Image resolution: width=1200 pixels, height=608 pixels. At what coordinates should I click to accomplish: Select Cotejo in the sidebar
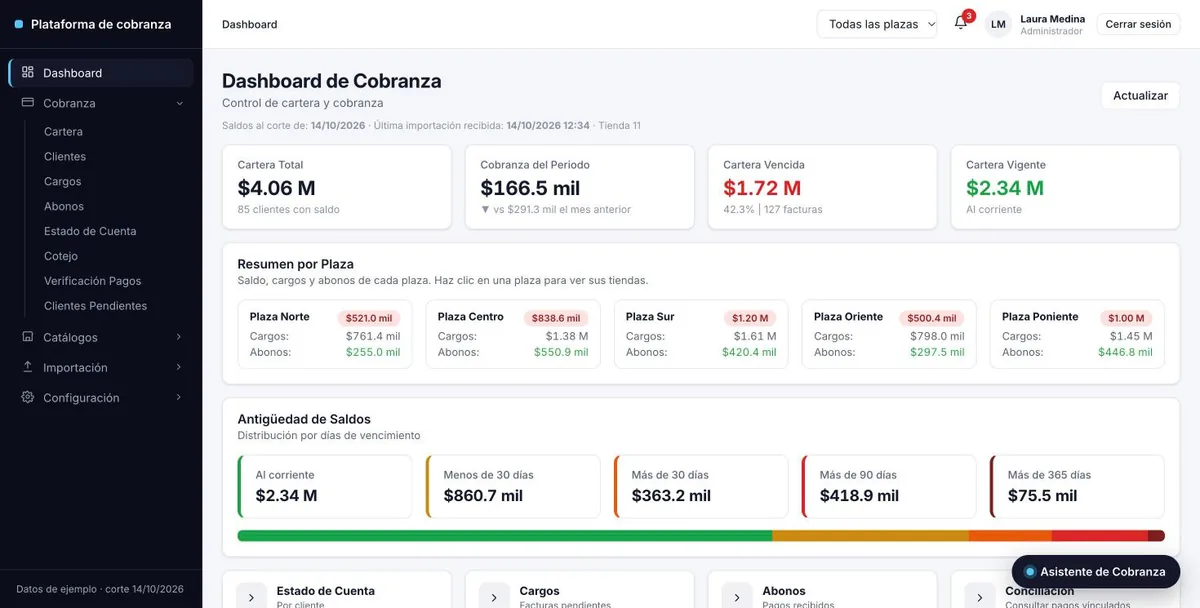pyautogui.click(x=61, y=256)
